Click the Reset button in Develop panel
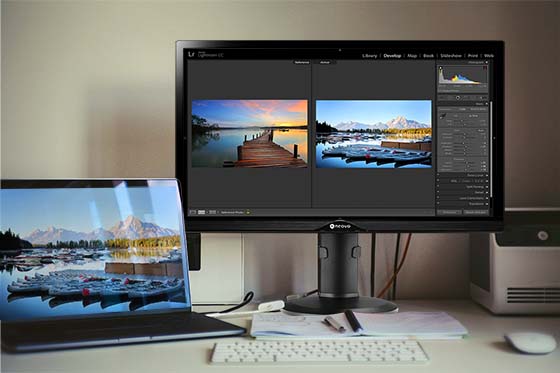560x373 pixels. [x=475, y=212]
